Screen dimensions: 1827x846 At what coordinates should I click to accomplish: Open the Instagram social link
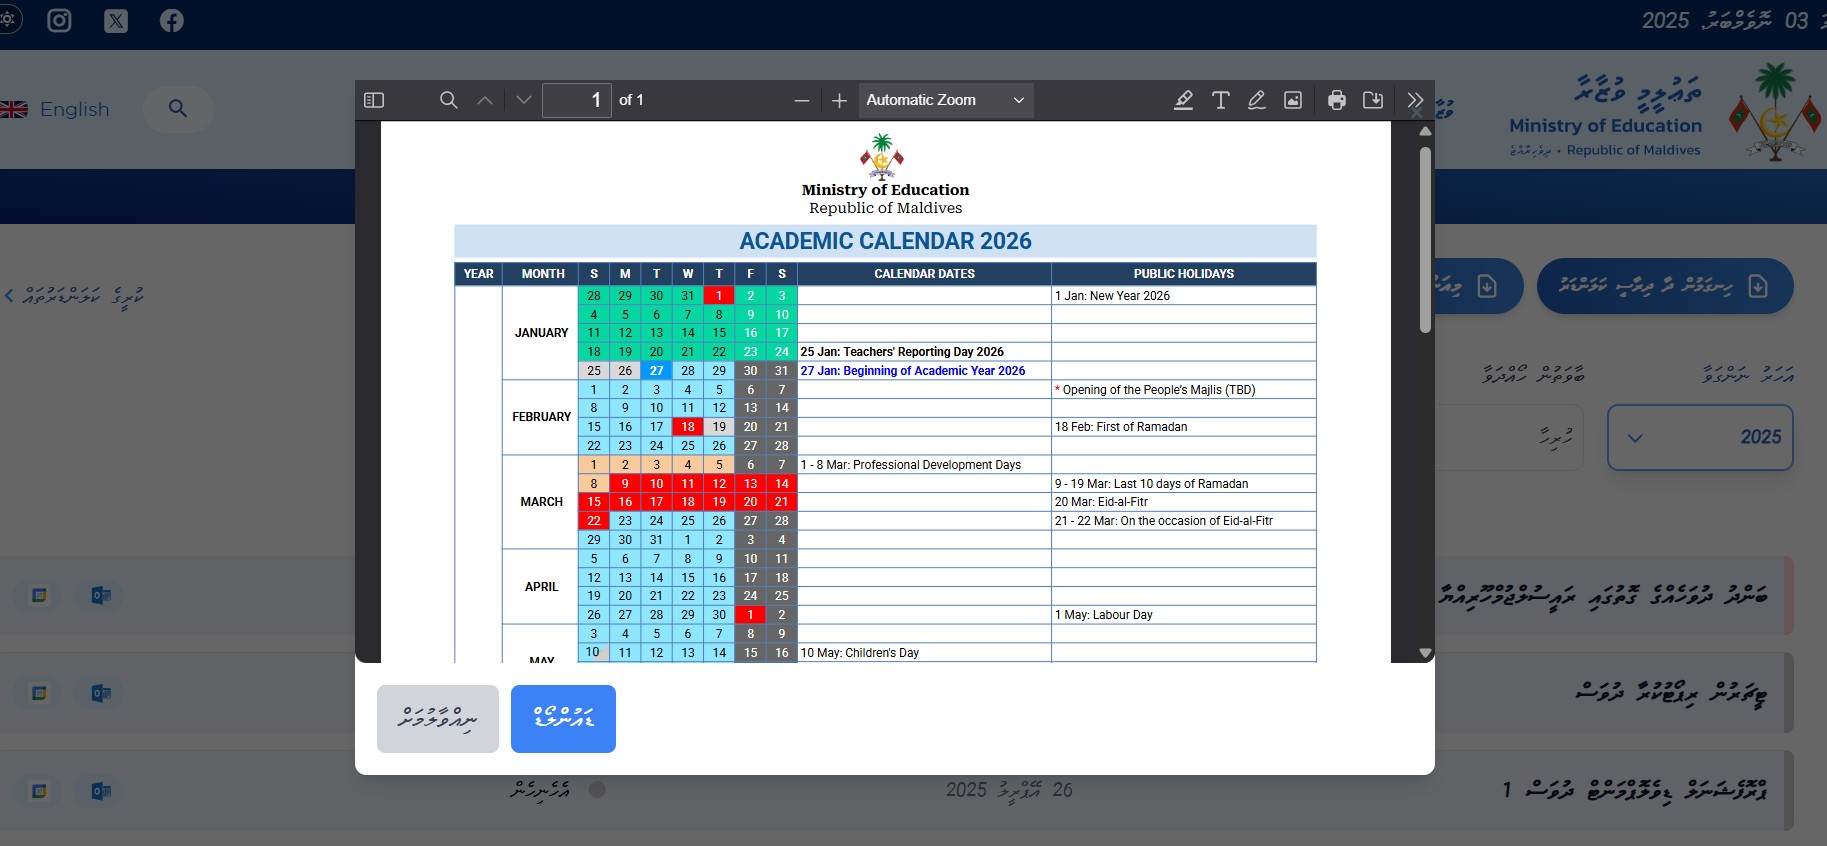60,20
